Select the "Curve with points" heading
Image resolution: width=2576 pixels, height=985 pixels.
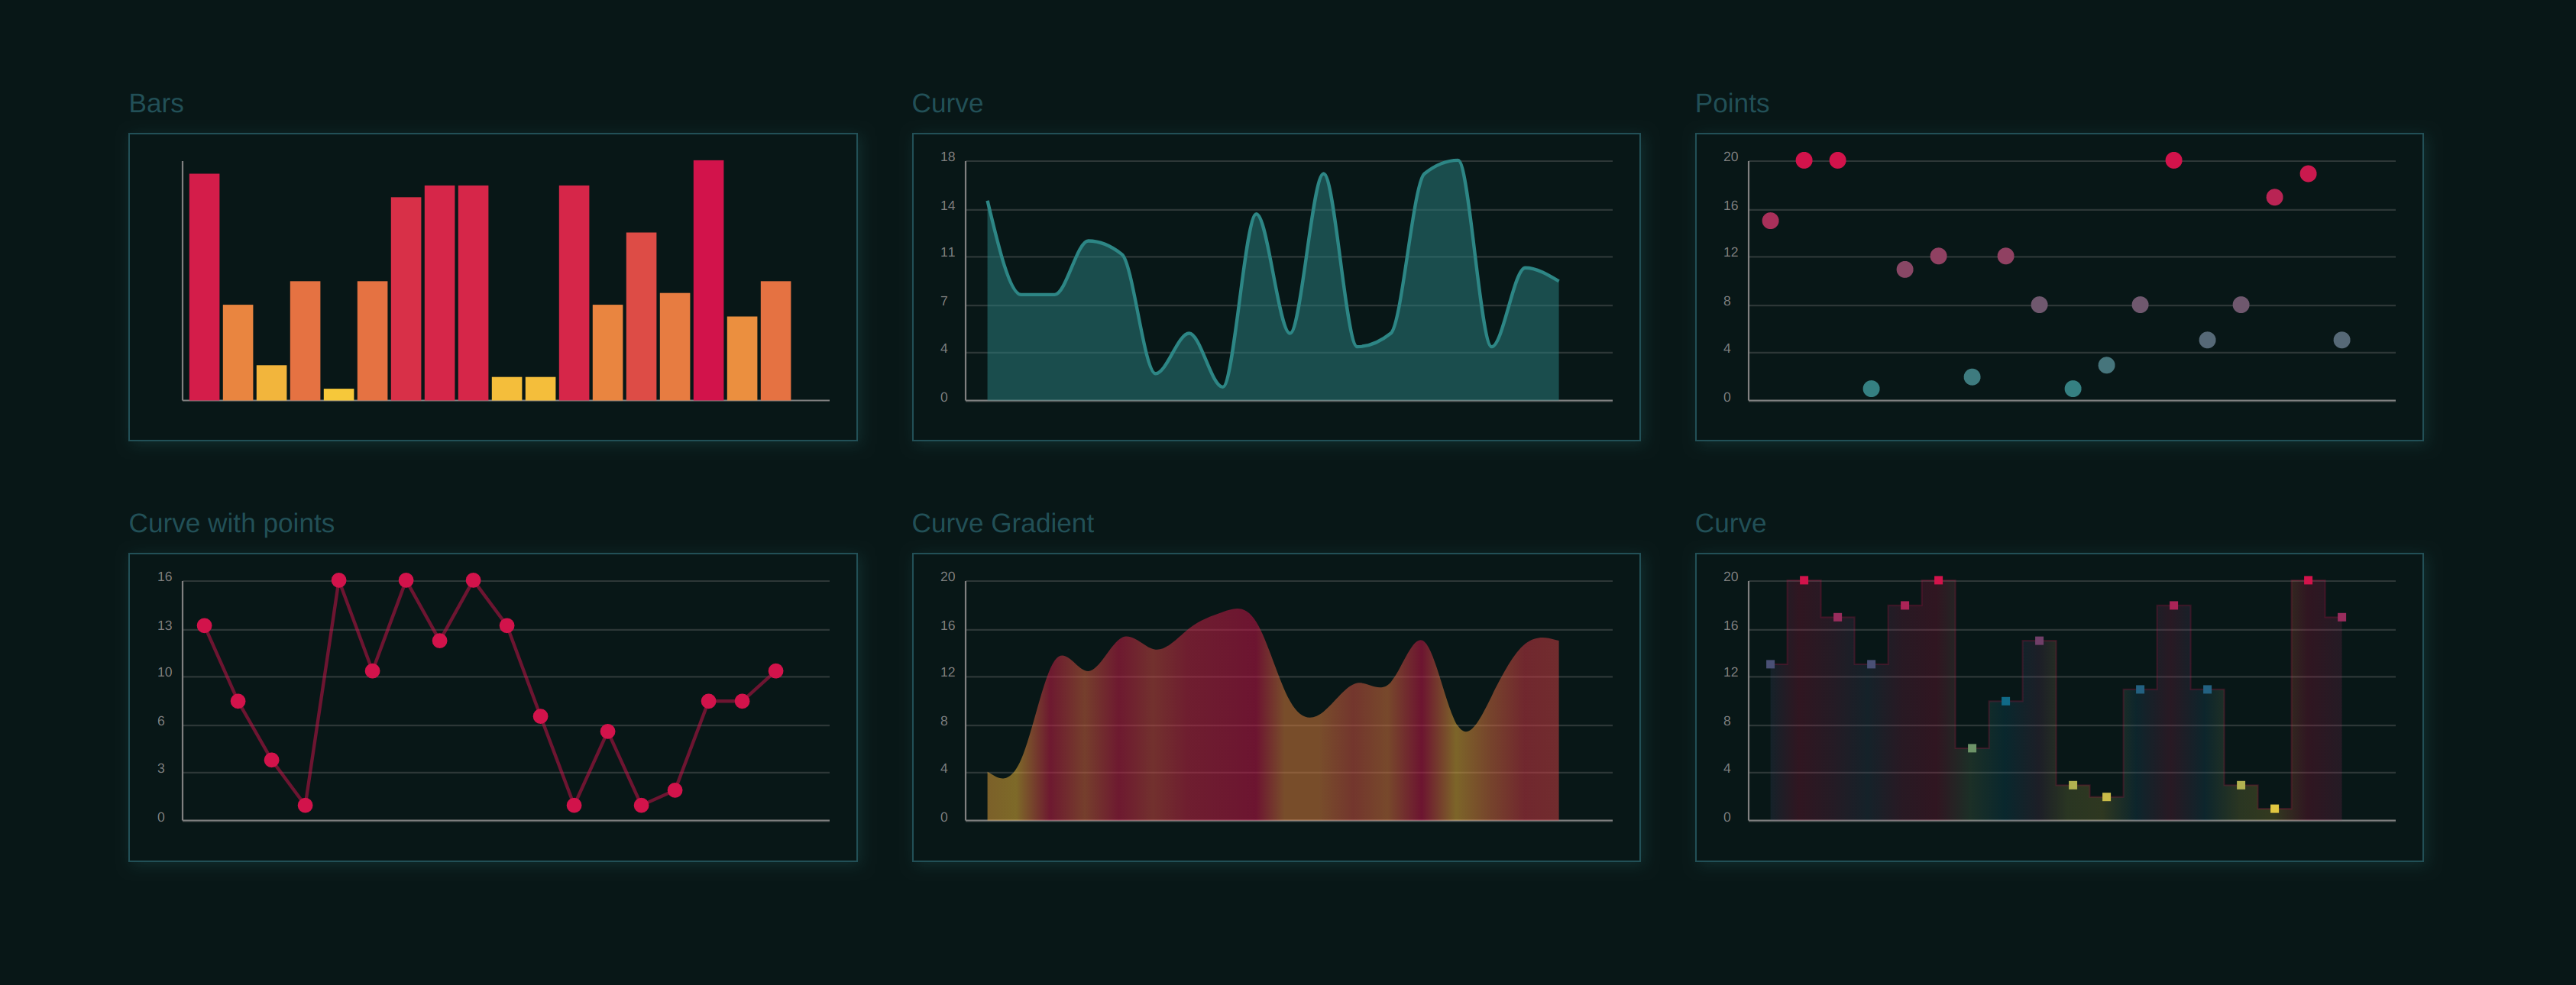[231, 524]
